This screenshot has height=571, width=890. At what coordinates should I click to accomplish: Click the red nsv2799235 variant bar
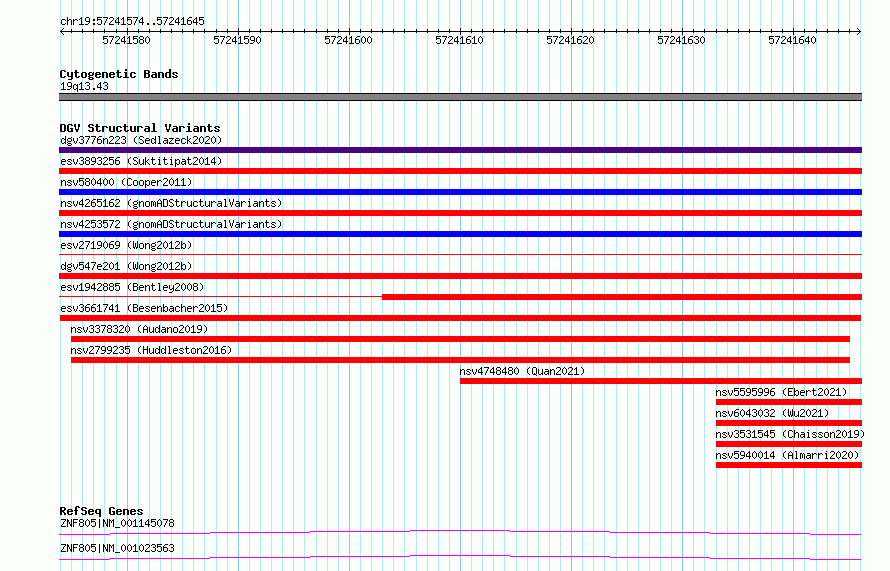[460, 360]
